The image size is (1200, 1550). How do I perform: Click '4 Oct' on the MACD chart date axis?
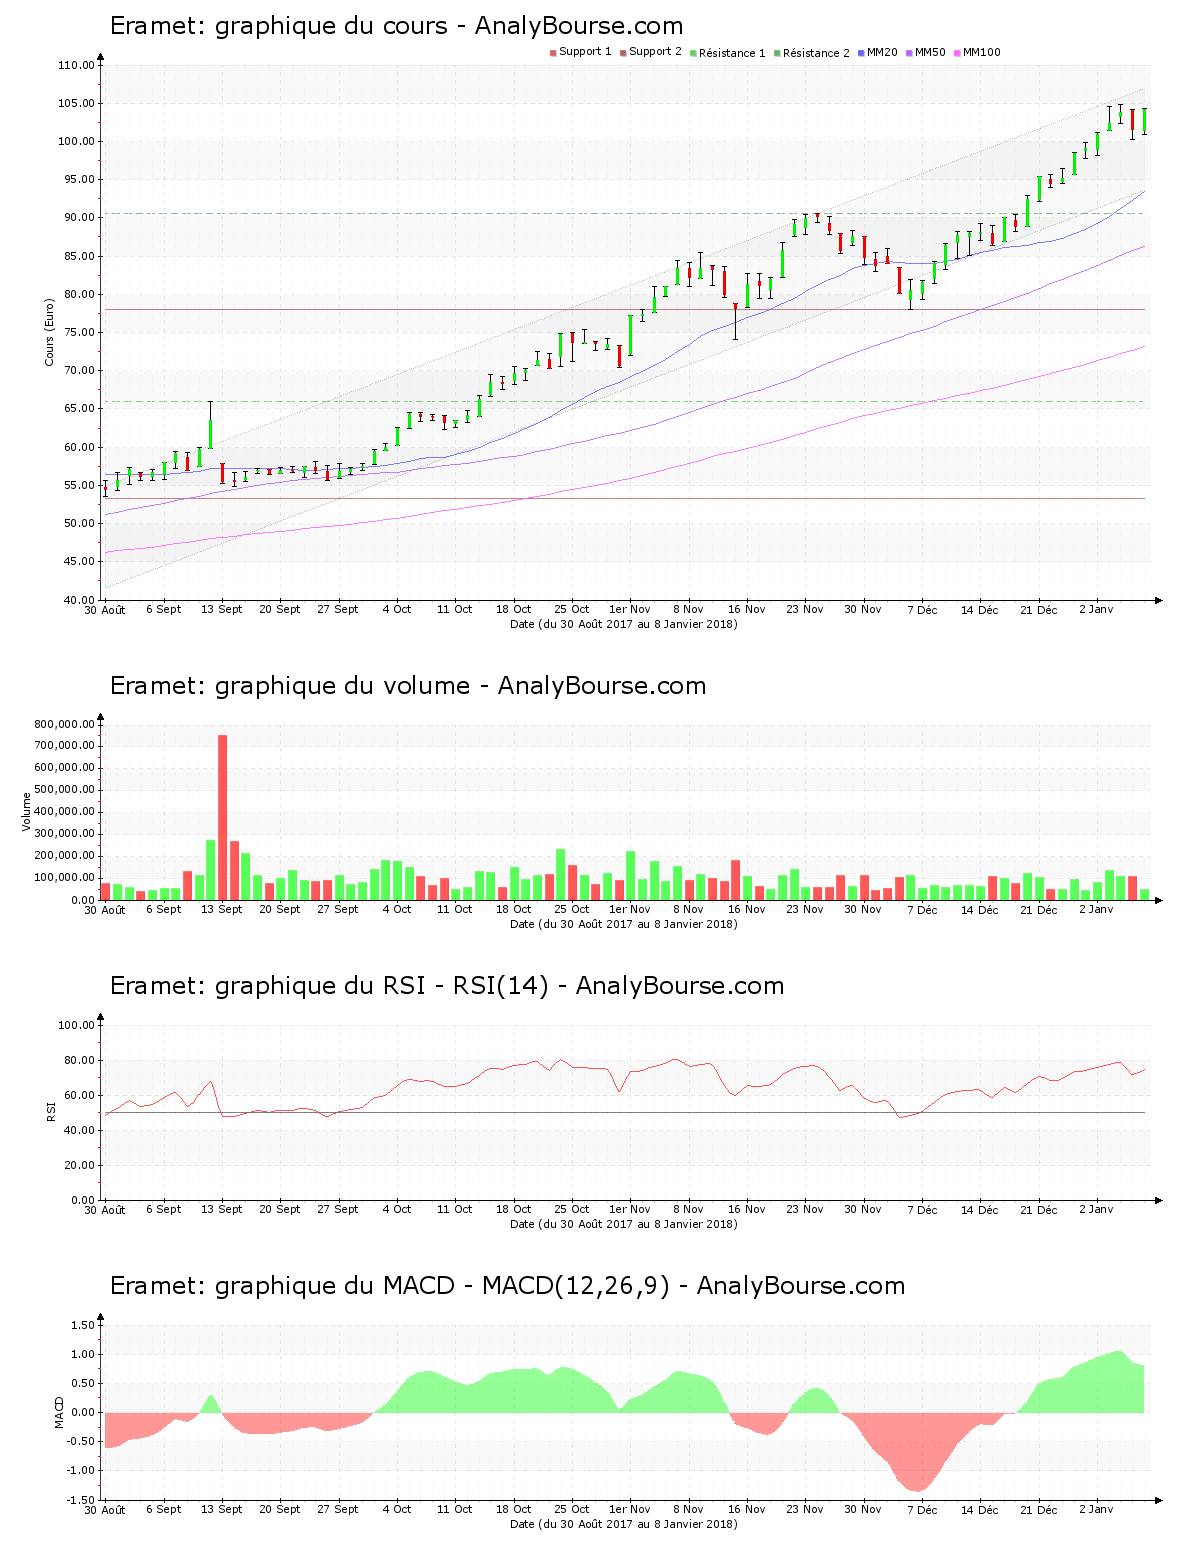[x=397, y=1510]
